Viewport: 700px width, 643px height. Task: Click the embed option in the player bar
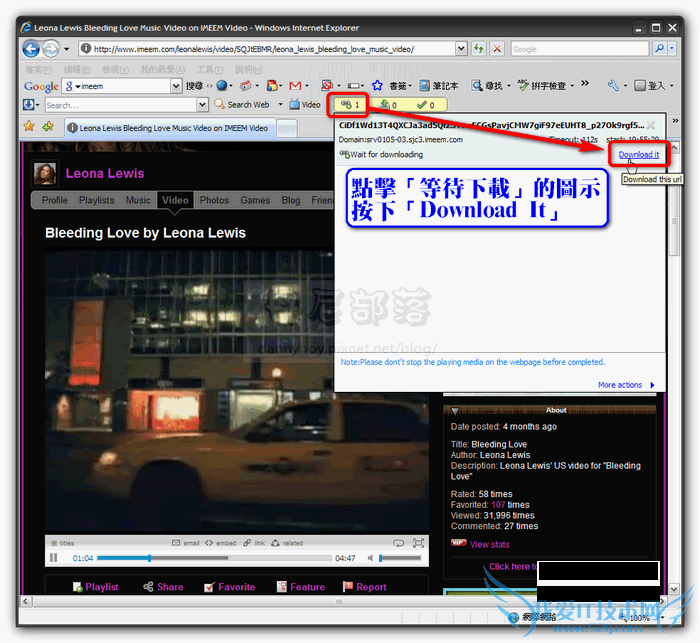coord(221,543)
